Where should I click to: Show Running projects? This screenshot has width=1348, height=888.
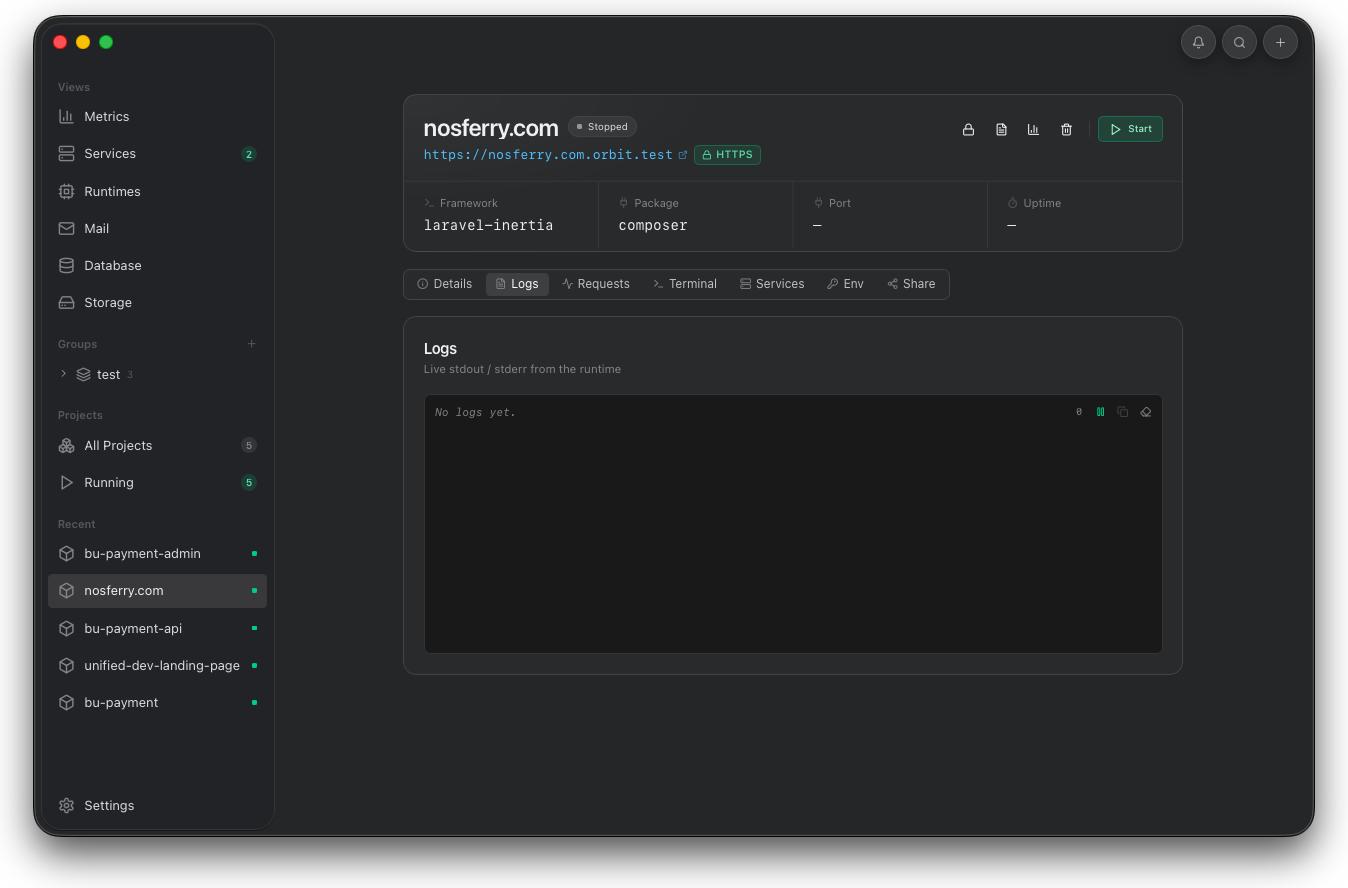[157, 482]
